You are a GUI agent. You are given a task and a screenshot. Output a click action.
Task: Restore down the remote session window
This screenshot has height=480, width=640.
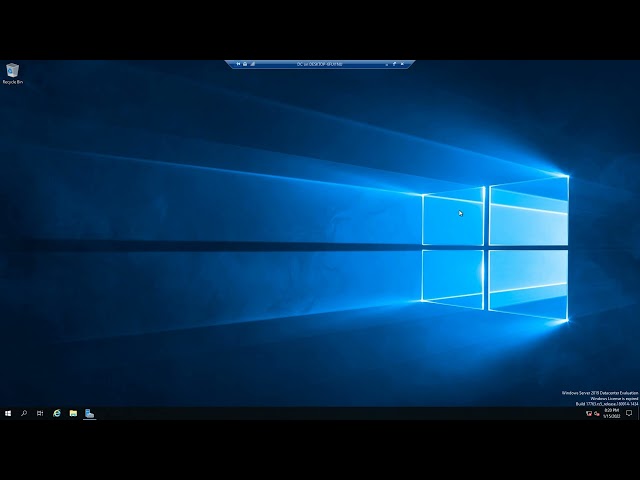[x=394, y=64]
